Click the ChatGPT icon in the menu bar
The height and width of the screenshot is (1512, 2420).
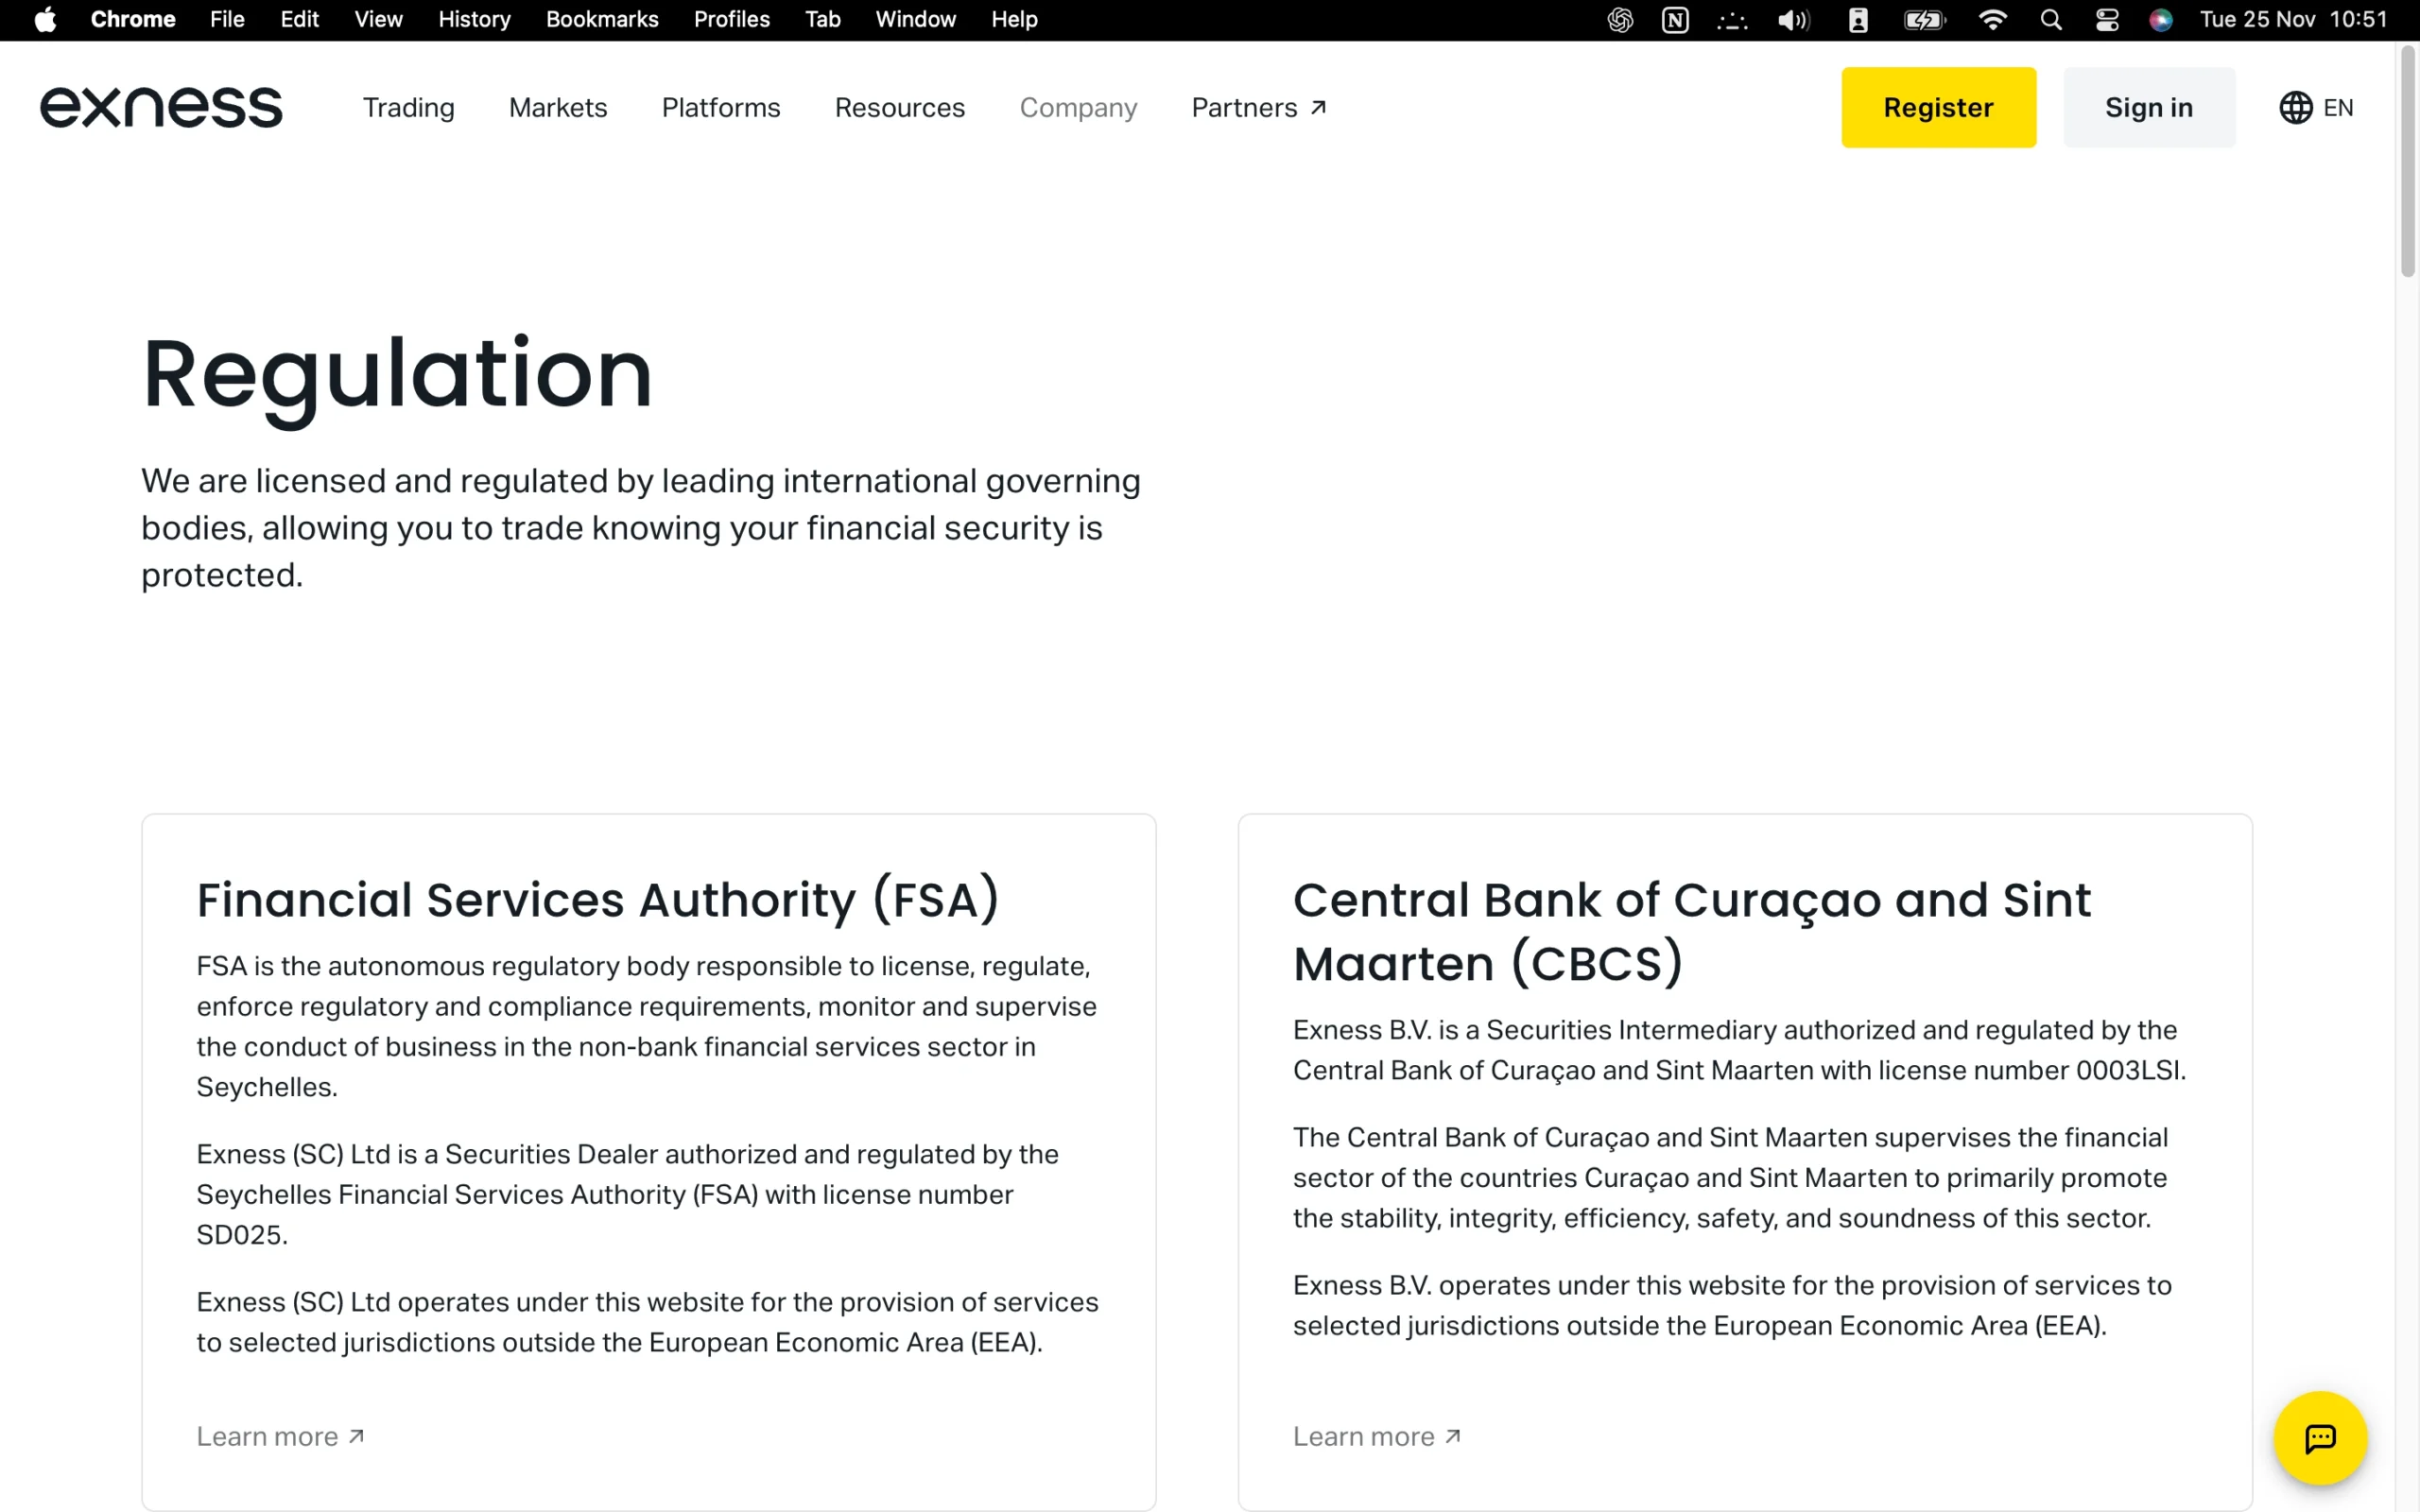[x=1620, y=19]
